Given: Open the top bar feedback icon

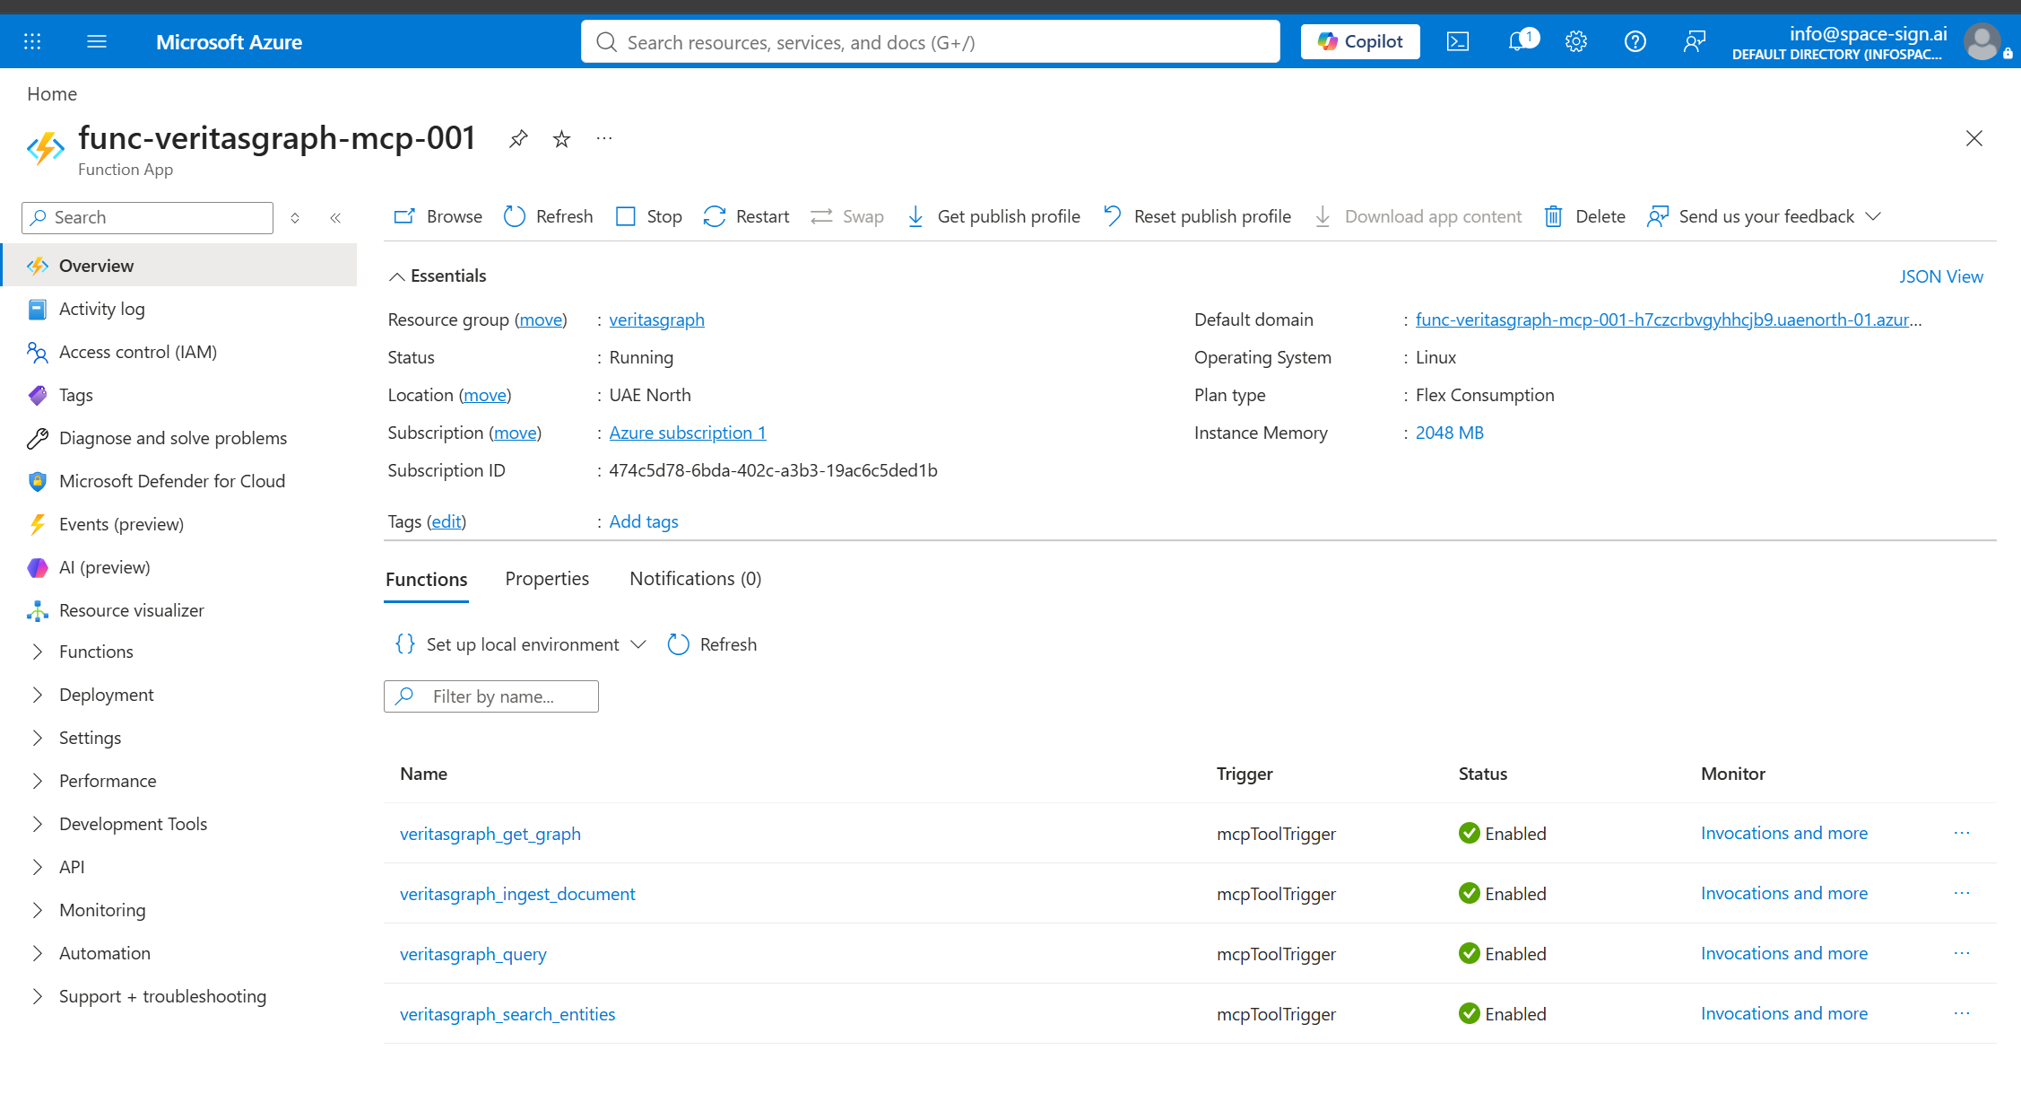Looking at the screenshot, I should pyautogui.click(x=1694, y=41).
